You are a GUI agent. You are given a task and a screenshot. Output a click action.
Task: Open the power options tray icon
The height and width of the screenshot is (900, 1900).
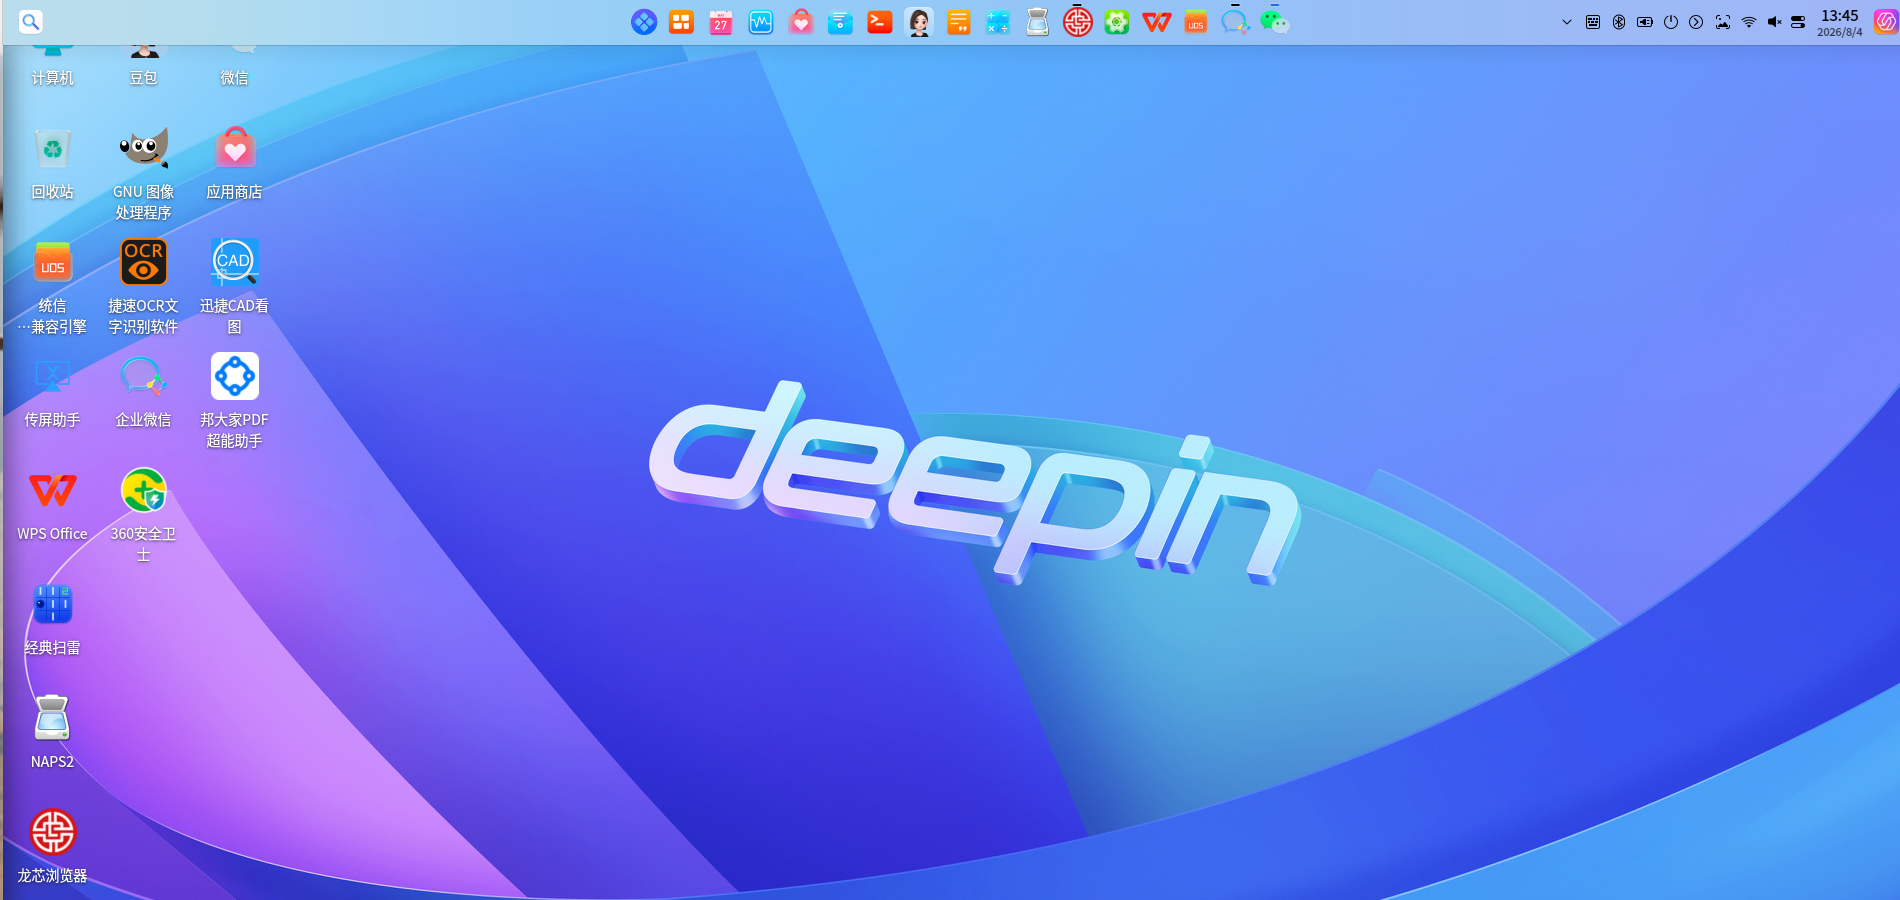1671,22
